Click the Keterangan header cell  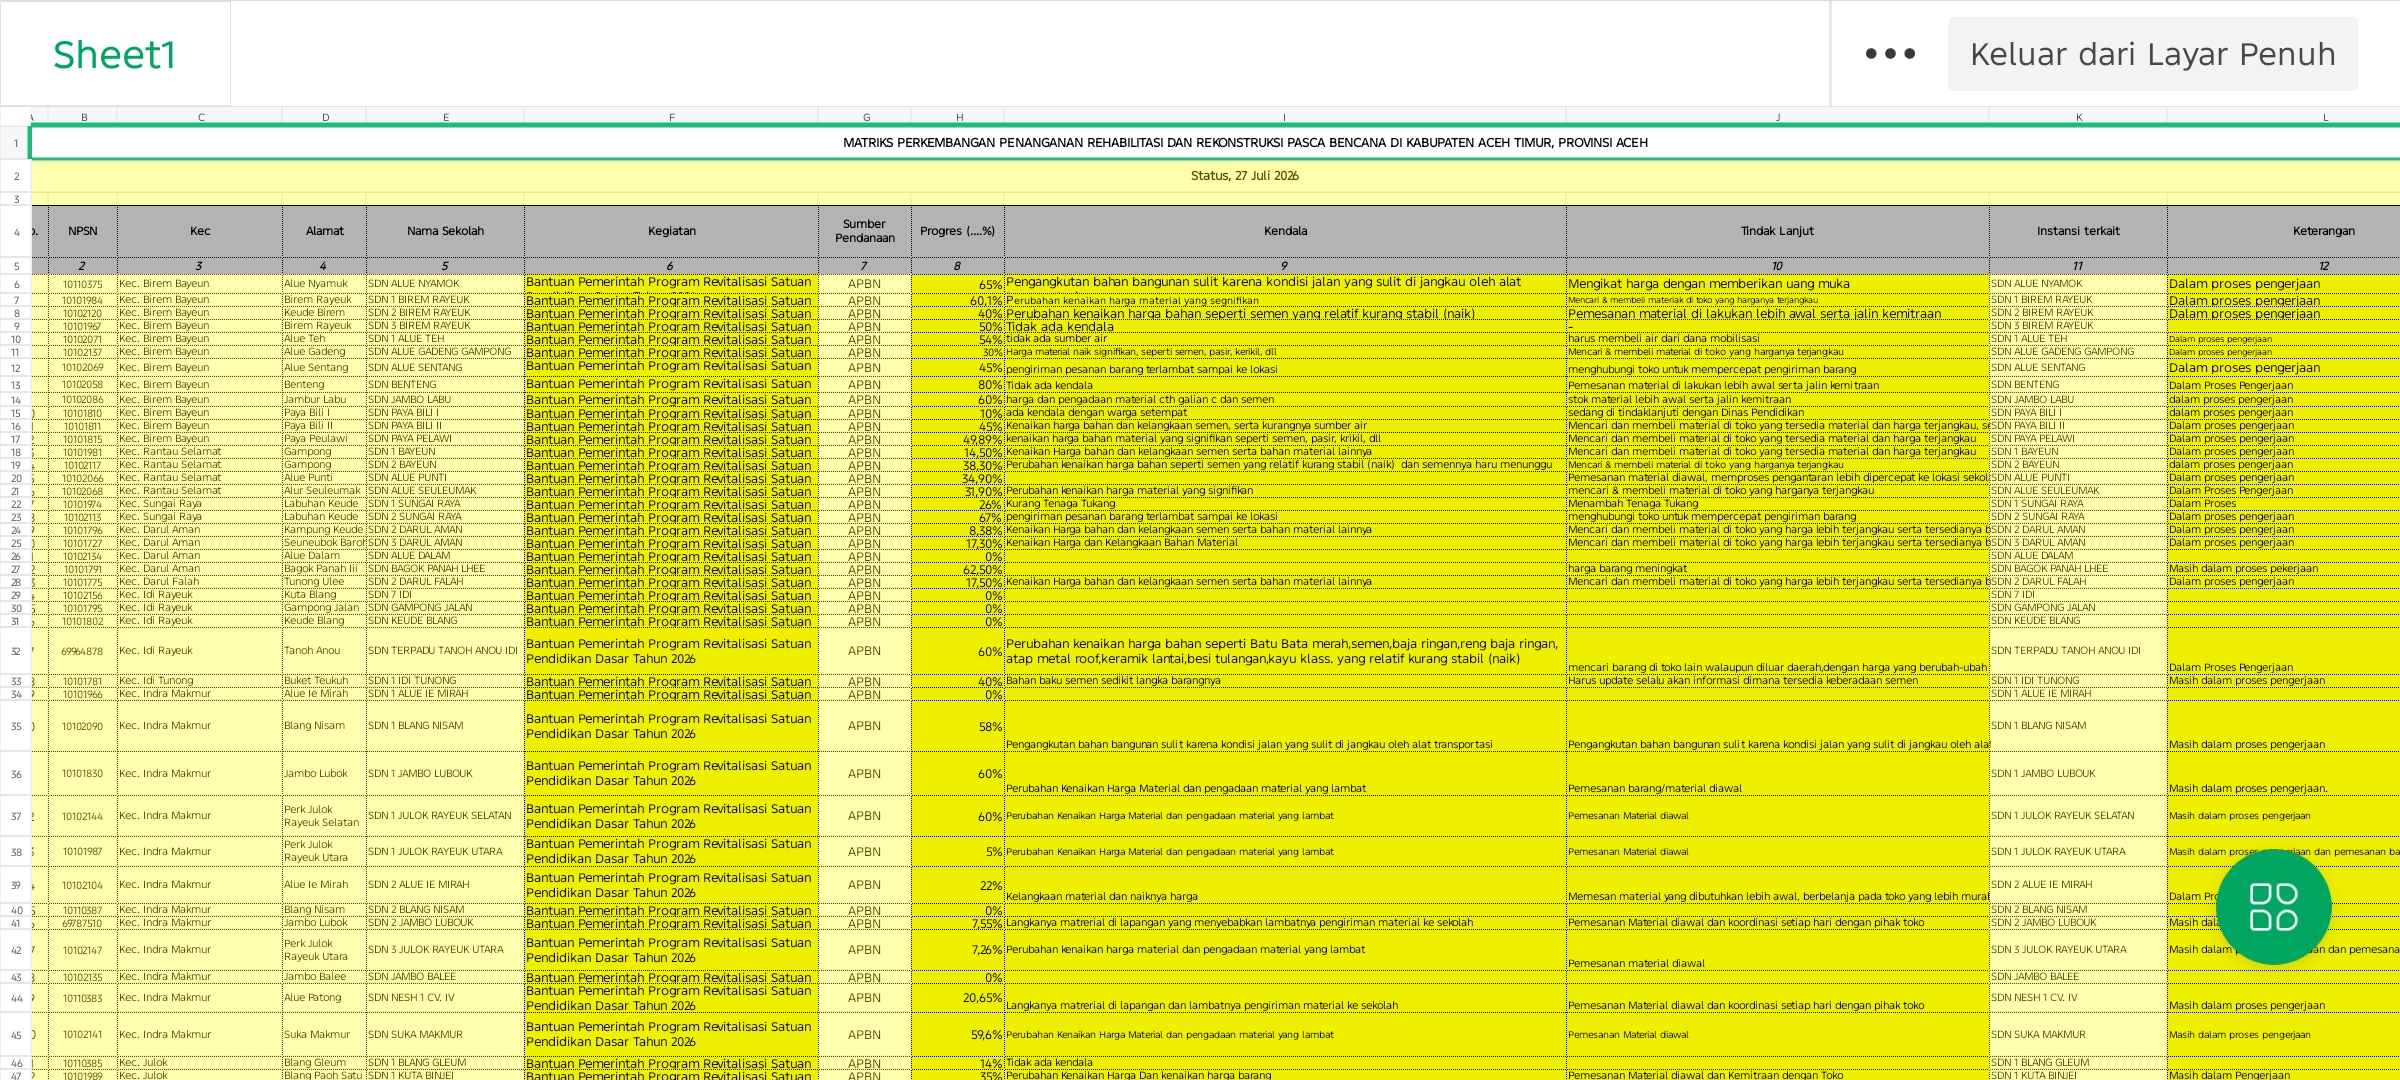point(2284,231)
